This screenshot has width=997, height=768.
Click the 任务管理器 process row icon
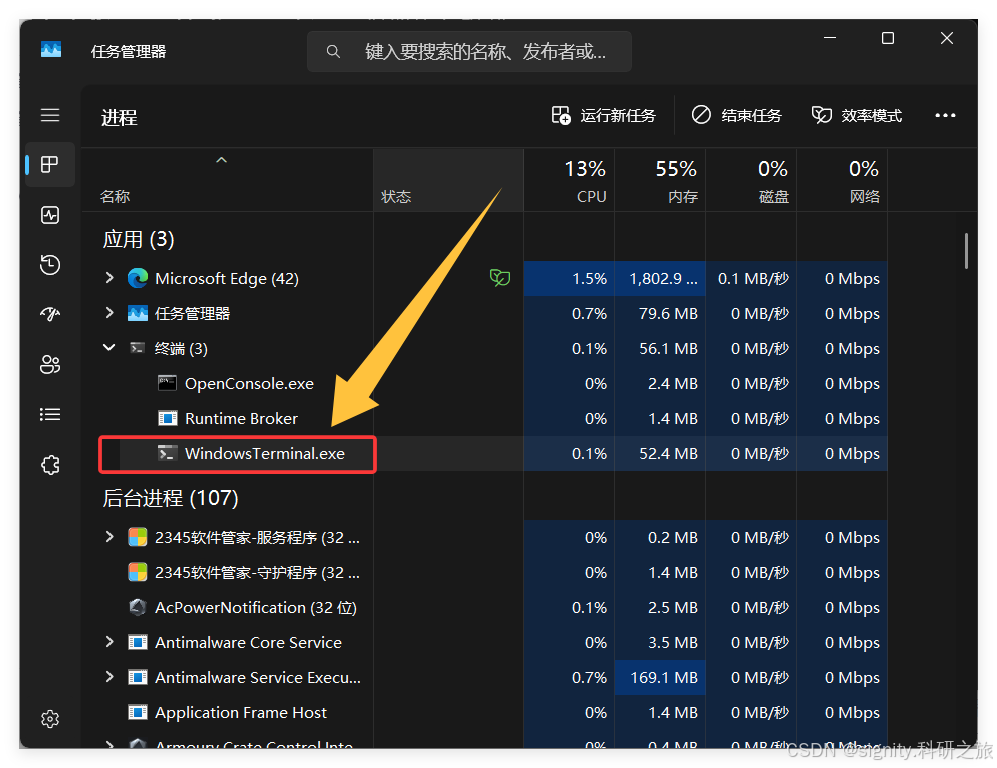[x=138, y=313]
